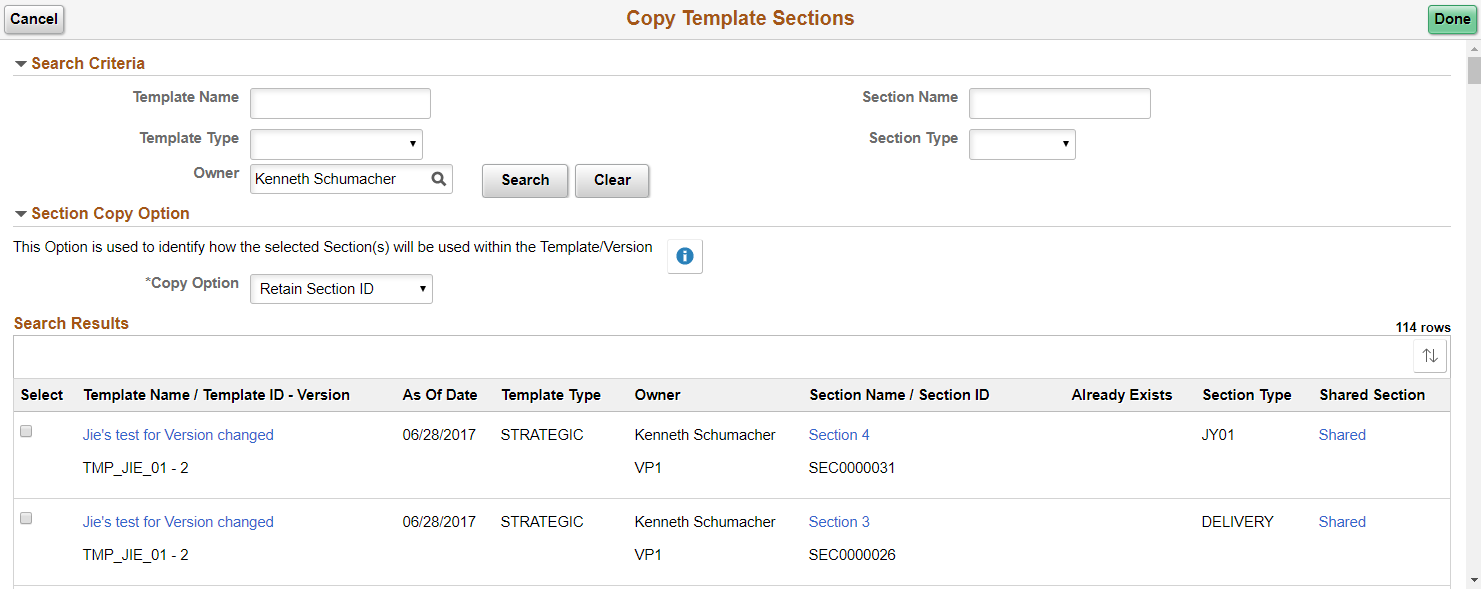Click the information icon beside Copy Option text
The image size is (1481, 591).
click(684, 256)
